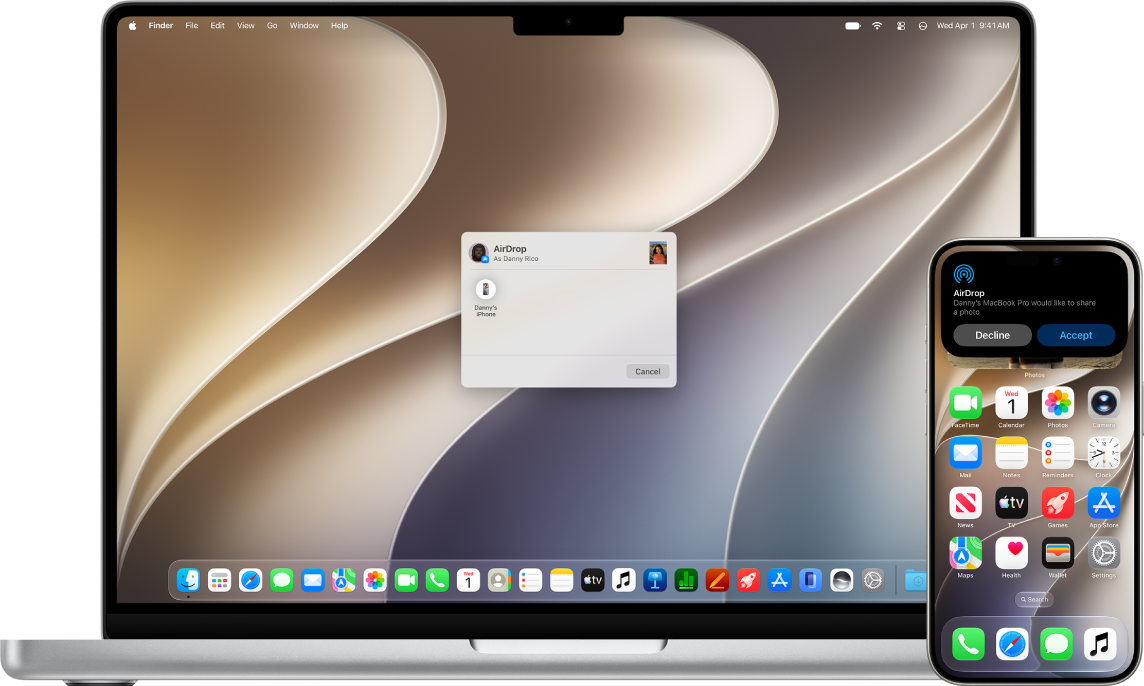Open Music from the Mac dock
Image resolution: width=1144 pixels, height=686 pixels.
click(624, 580)
